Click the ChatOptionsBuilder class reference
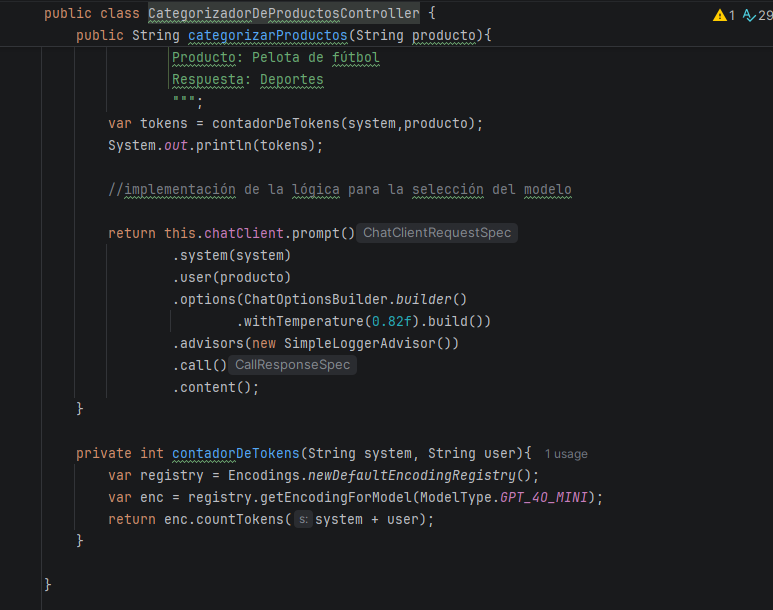This screenshot has height=610, width=773. [x=316, y=299]
